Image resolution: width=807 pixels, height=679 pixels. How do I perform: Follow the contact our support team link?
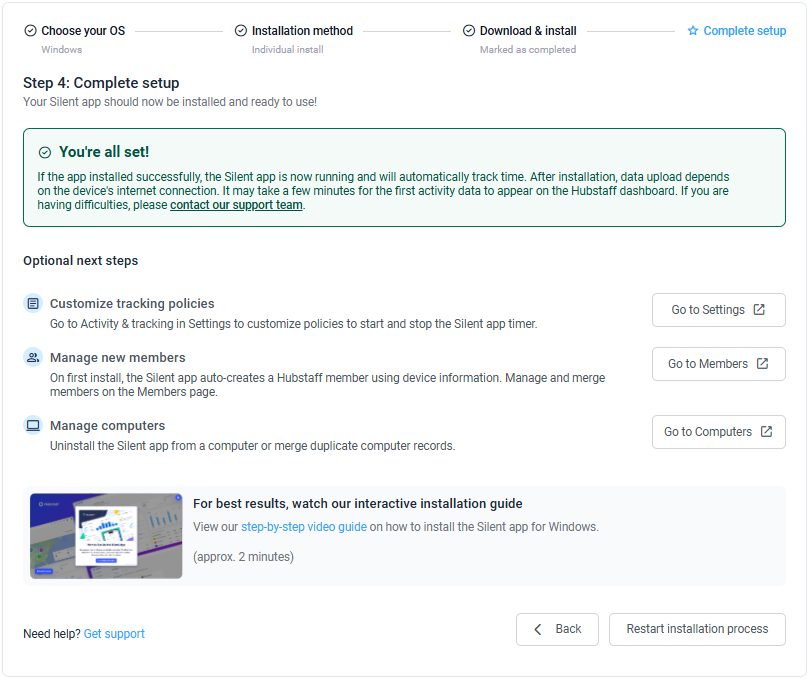[x=236, y=205]
